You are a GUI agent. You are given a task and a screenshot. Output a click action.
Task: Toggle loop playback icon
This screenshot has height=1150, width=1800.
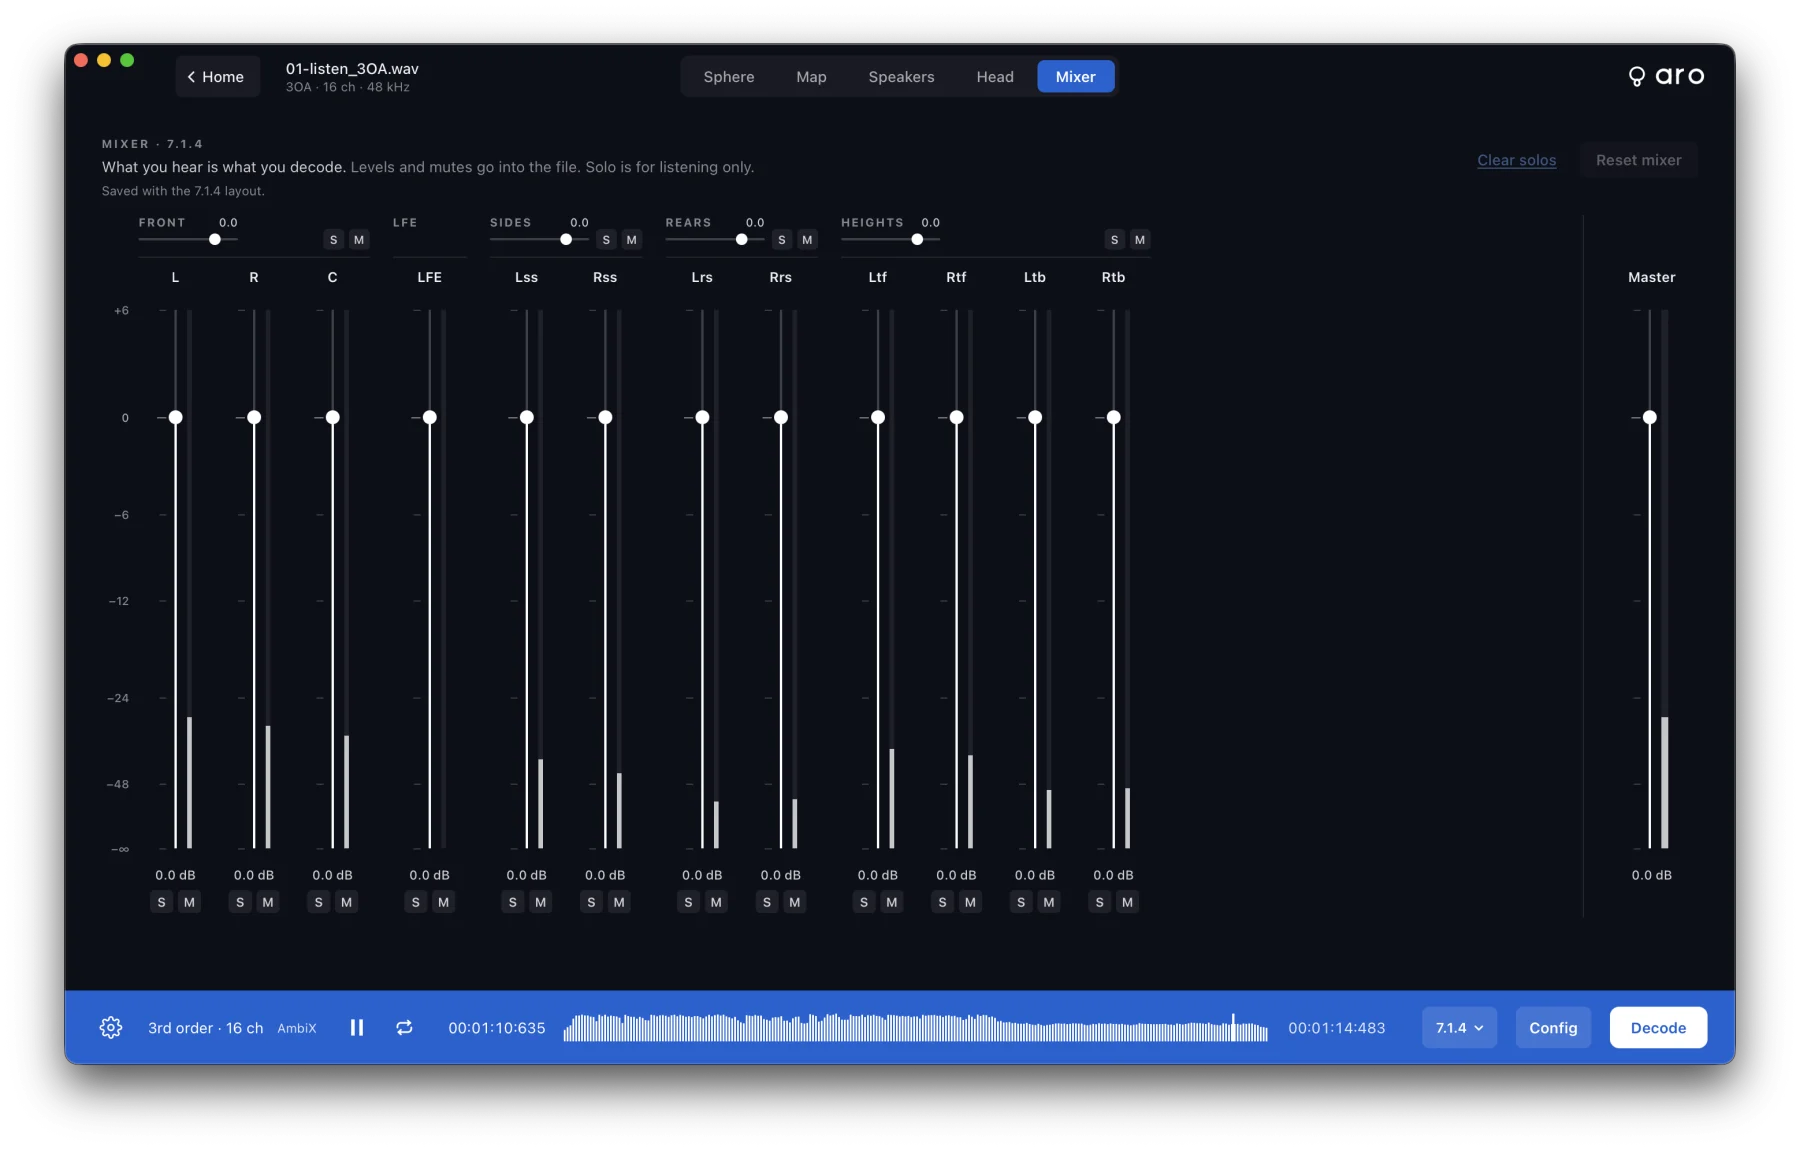pos(404,1027)
